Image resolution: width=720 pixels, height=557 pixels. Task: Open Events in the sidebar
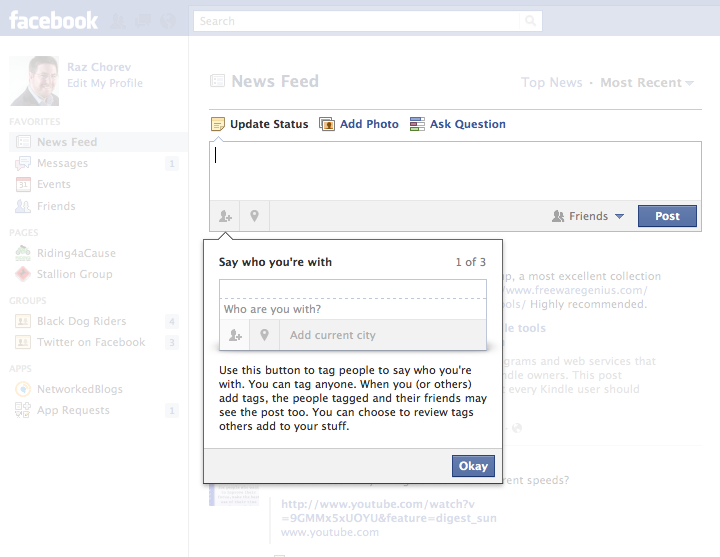click(54, 184)
